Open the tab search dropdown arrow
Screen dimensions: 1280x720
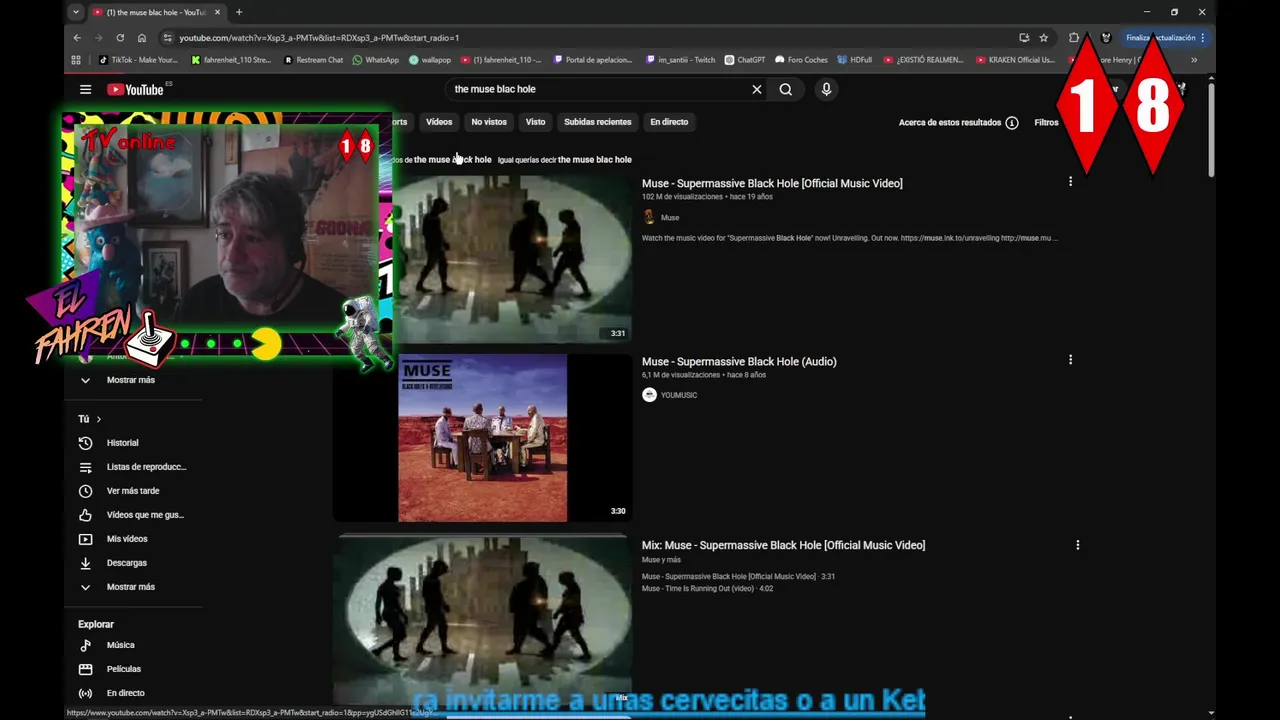(x=76, y=12)
